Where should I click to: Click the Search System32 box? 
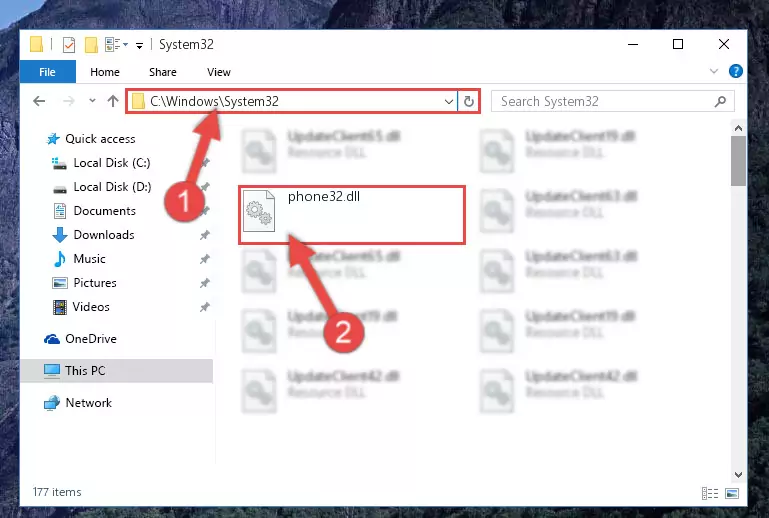pos(613,102)
